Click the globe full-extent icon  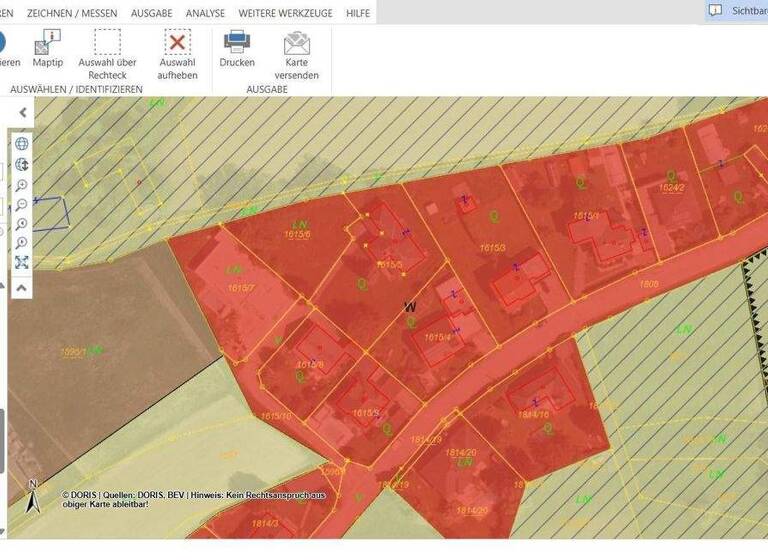22,144
